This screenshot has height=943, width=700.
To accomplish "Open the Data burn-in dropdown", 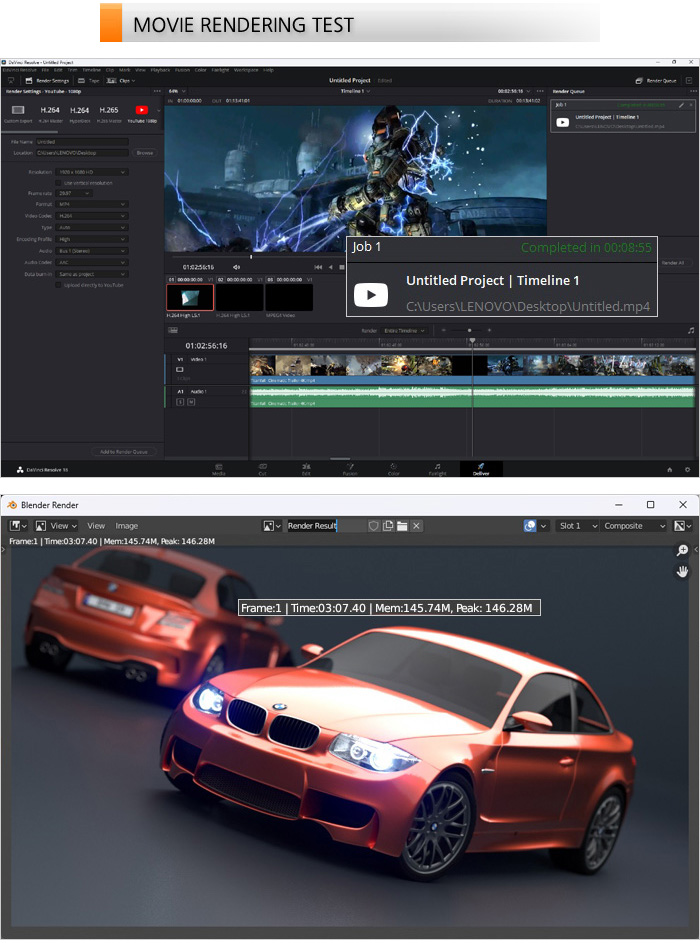I will (92, 274).
